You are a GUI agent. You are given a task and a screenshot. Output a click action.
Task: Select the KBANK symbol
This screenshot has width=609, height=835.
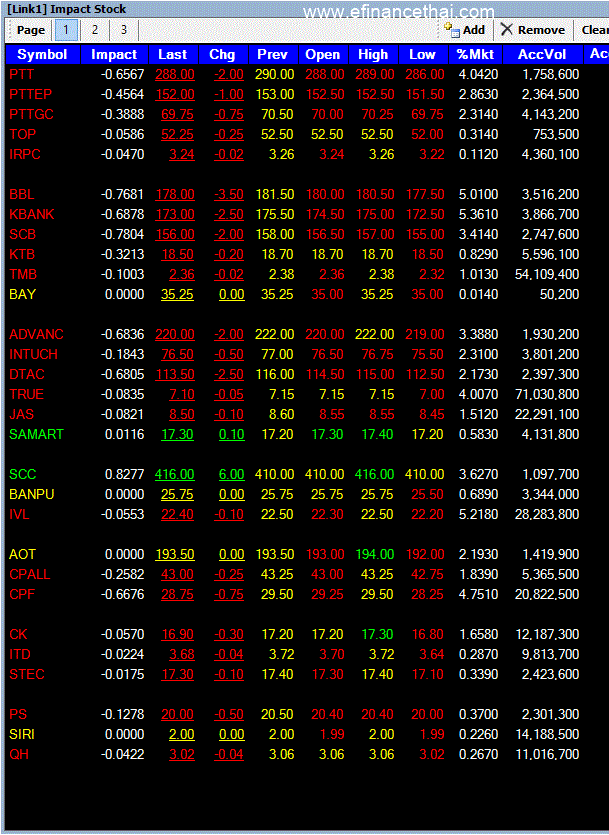tap(31, 215)
